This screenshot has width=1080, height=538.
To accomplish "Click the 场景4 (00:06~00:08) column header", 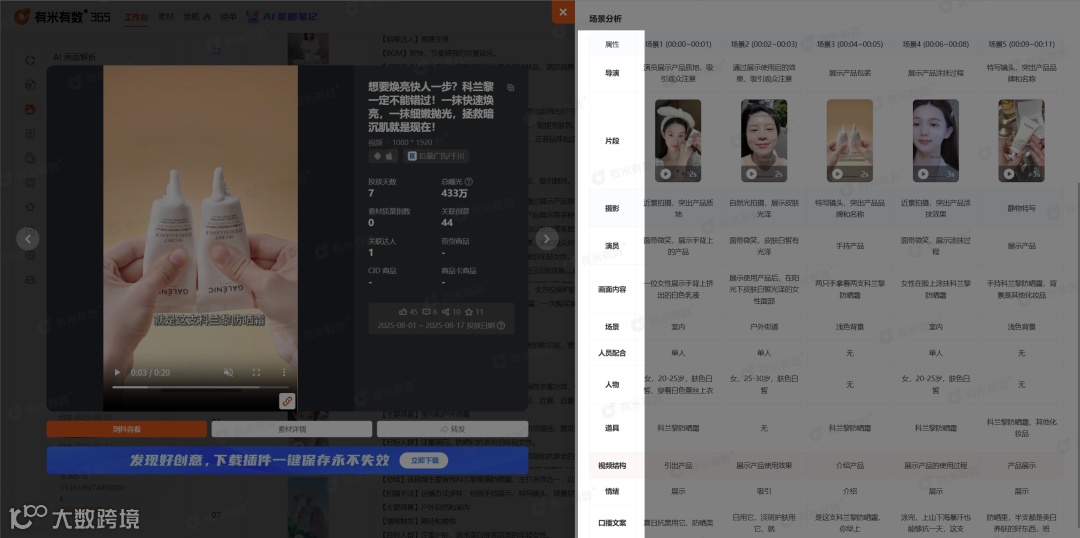I will (x=935, y=44).
